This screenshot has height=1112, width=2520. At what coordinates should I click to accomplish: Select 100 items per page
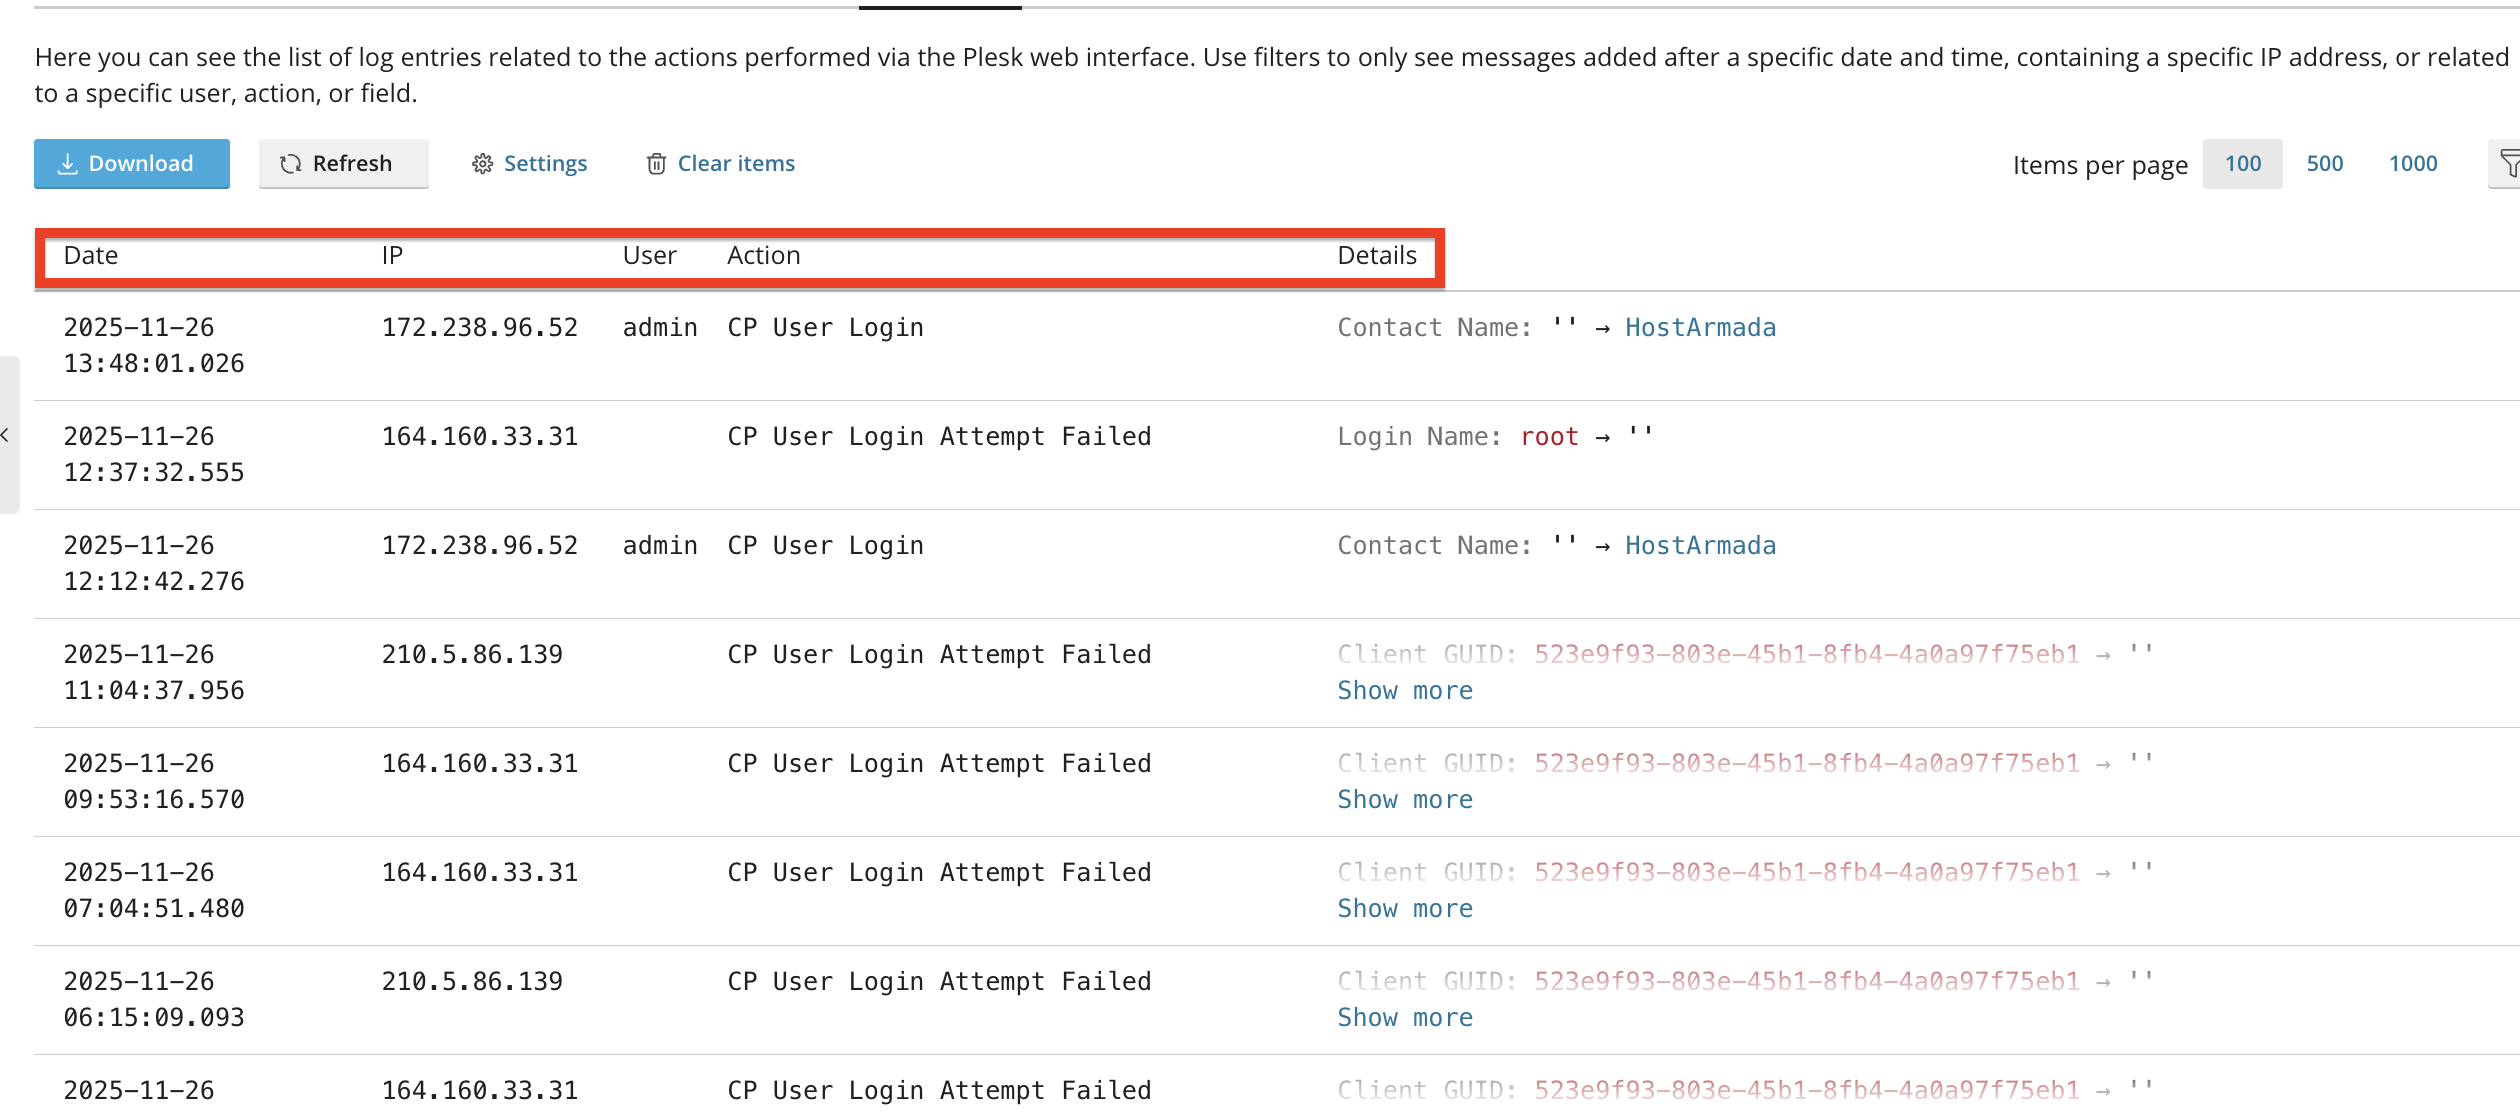tap(2243, 164)
